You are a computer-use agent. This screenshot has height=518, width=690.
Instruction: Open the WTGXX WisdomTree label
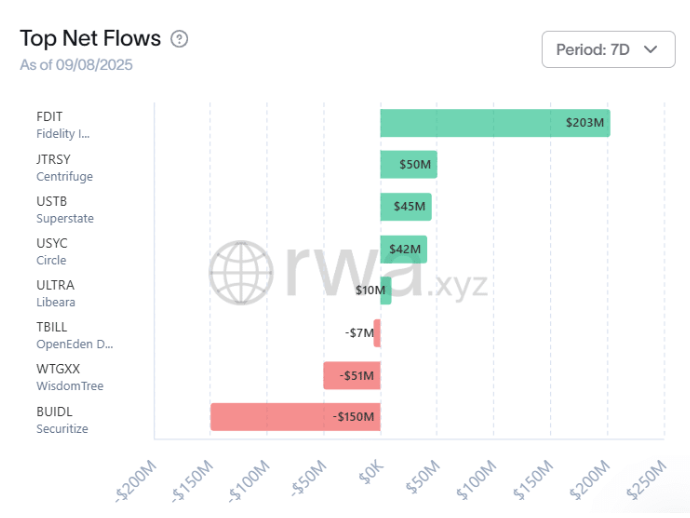(69, 376)
